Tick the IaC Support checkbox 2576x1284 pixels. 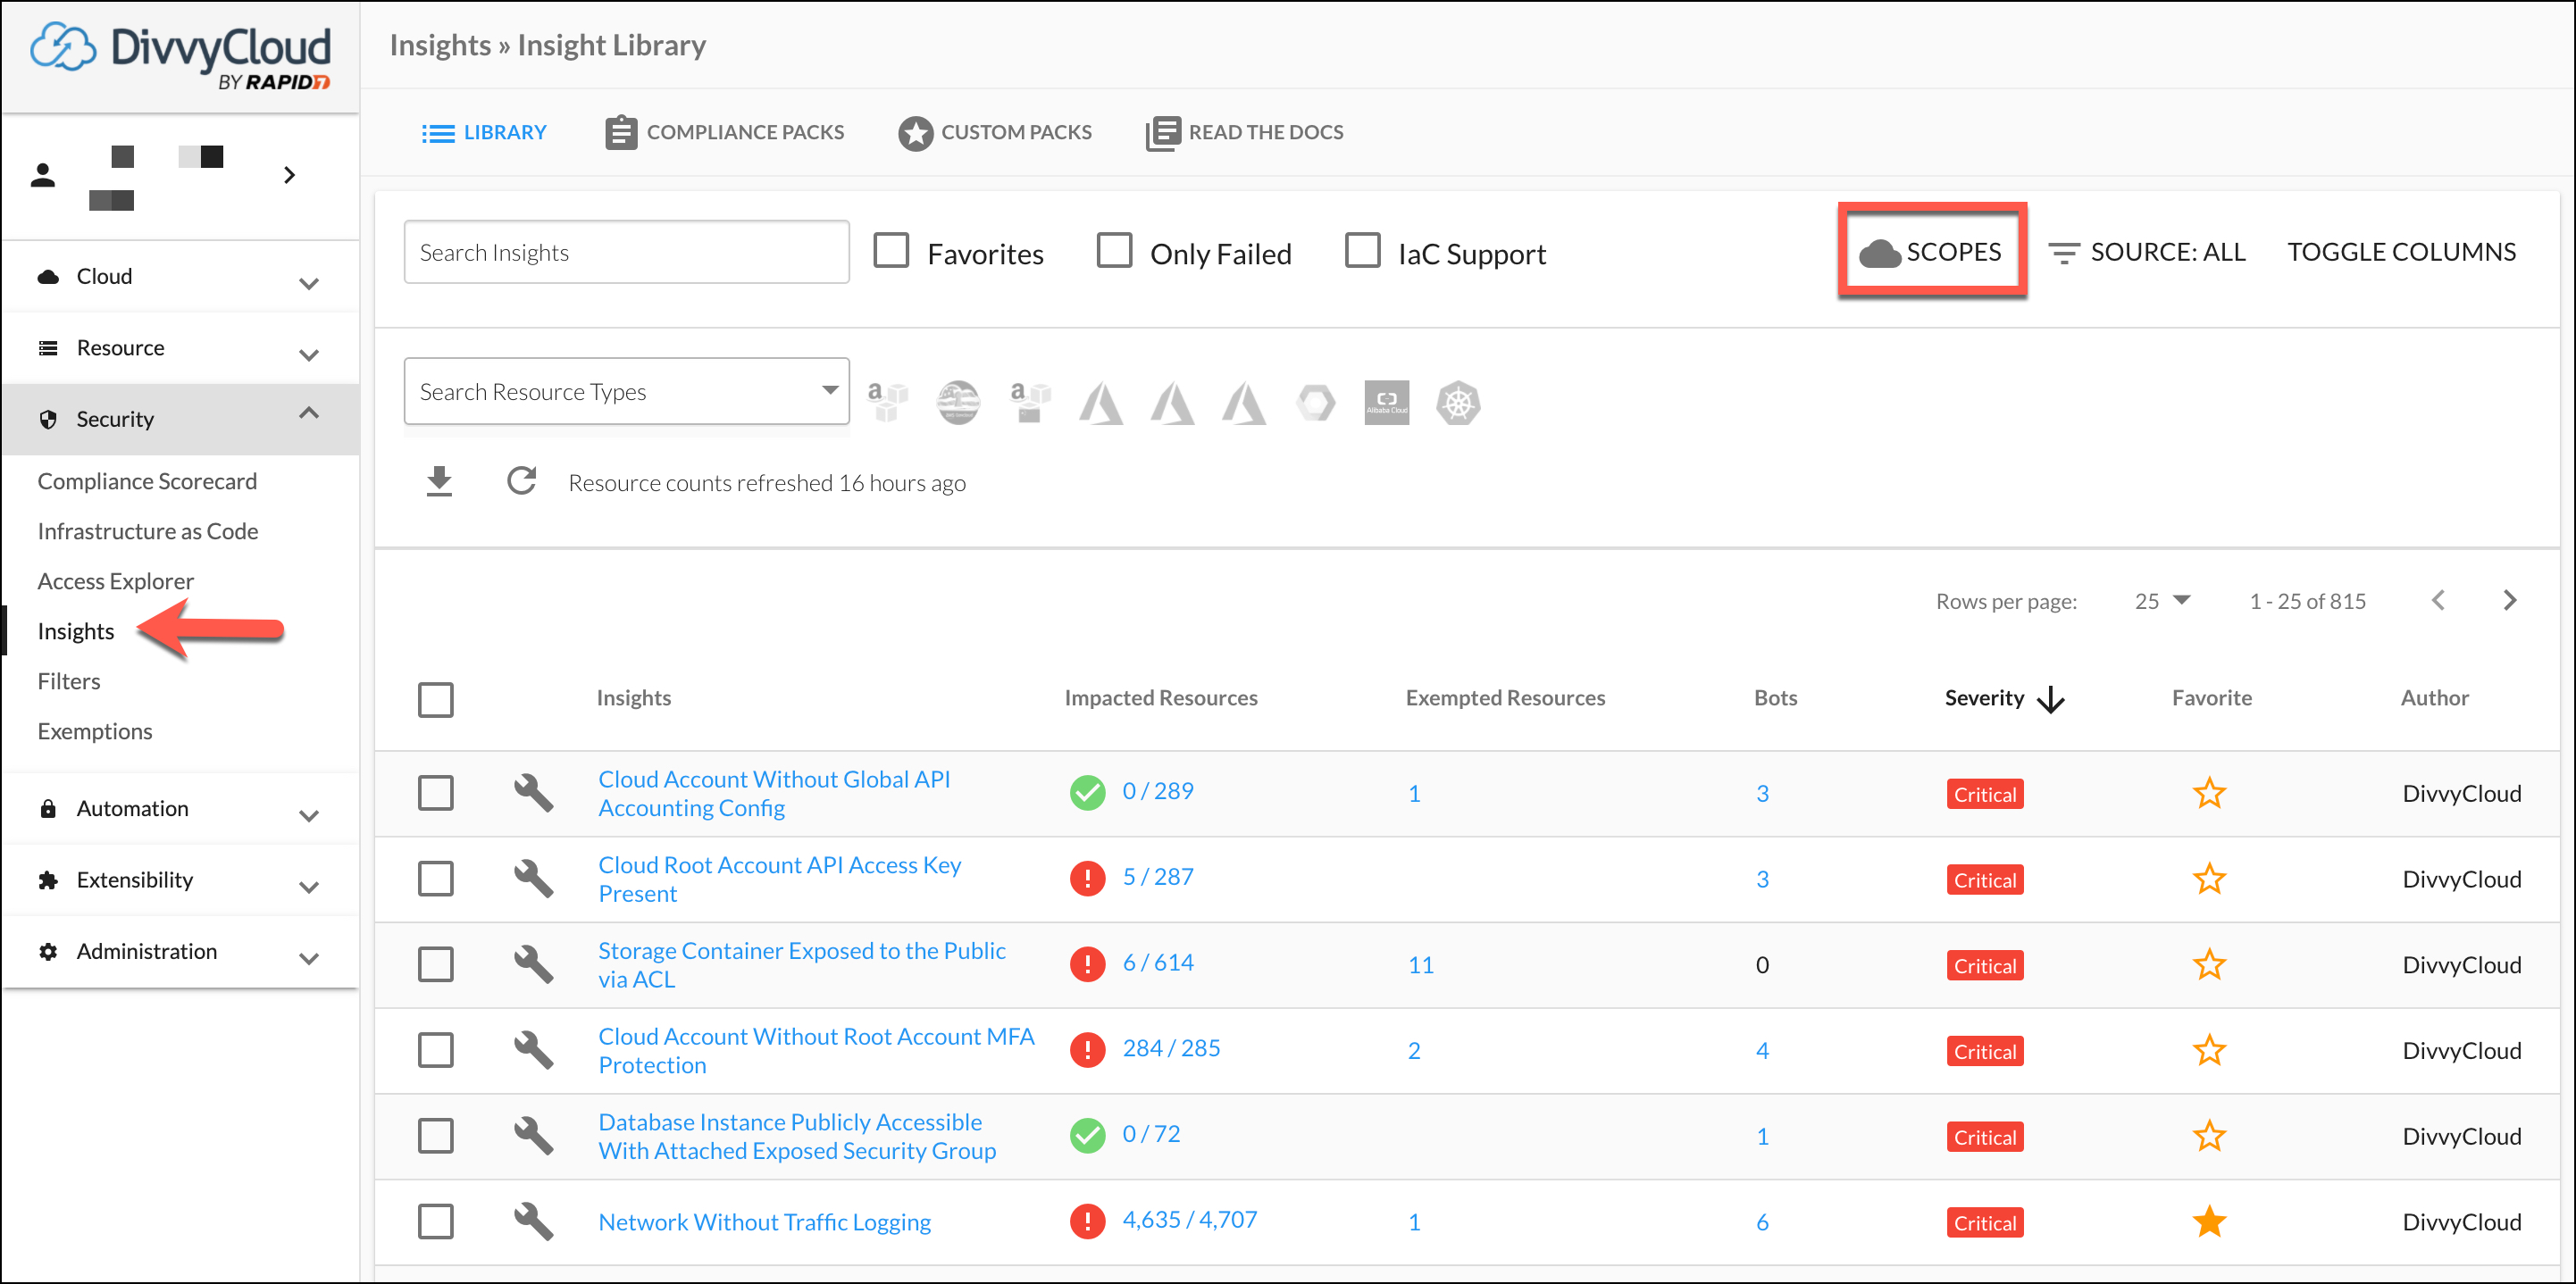[x=1362, y=251]
